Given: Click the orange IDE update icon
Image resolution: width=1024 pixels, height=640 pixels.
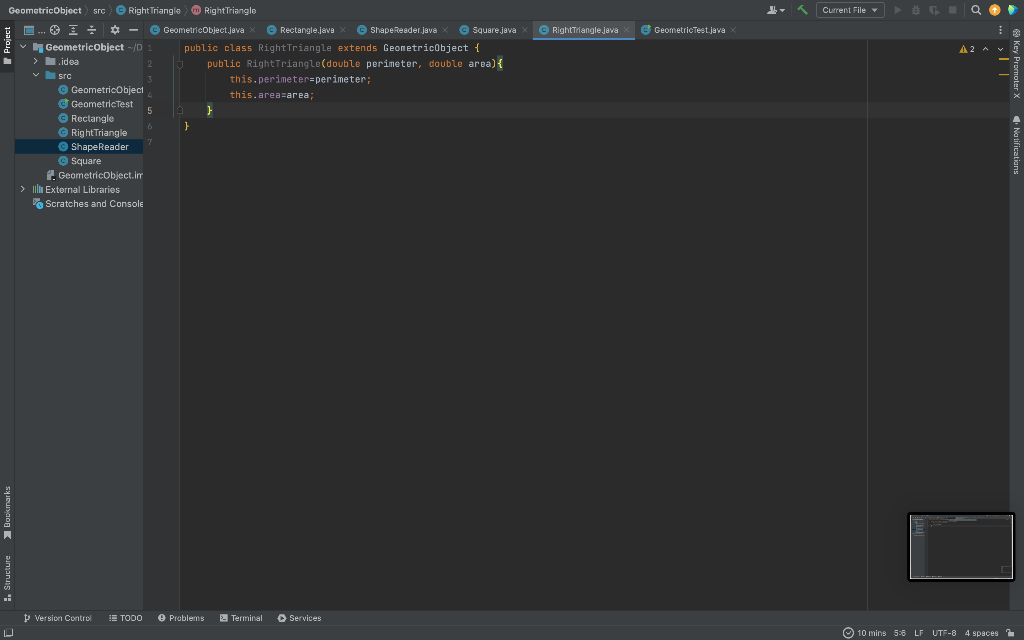Looking at the screenshot, I should (x=994, y=10).
